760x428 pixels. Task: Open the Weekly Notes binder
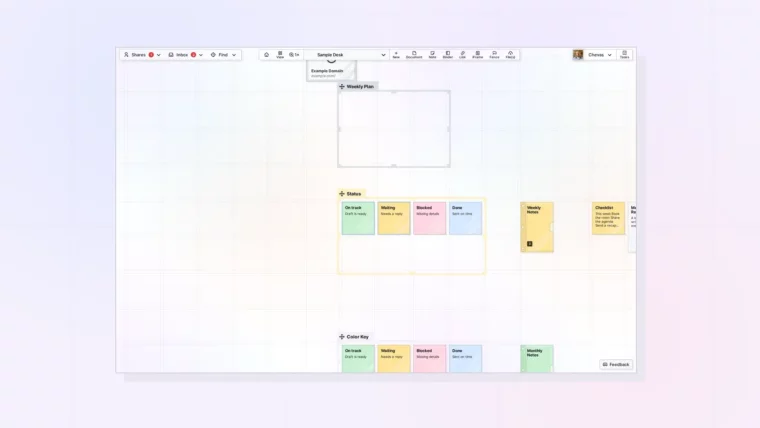537,227
